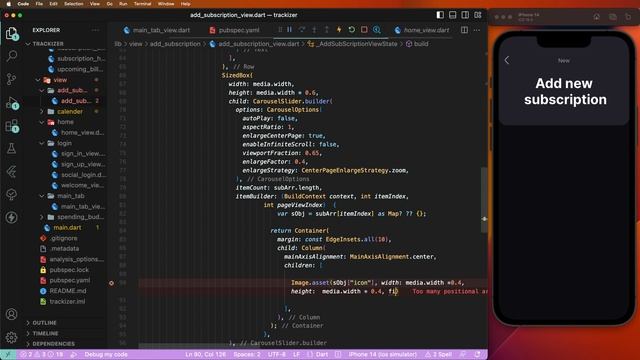
Task: Trigger Flutter Hot Reload lightning button
Action: click(339, 30)
